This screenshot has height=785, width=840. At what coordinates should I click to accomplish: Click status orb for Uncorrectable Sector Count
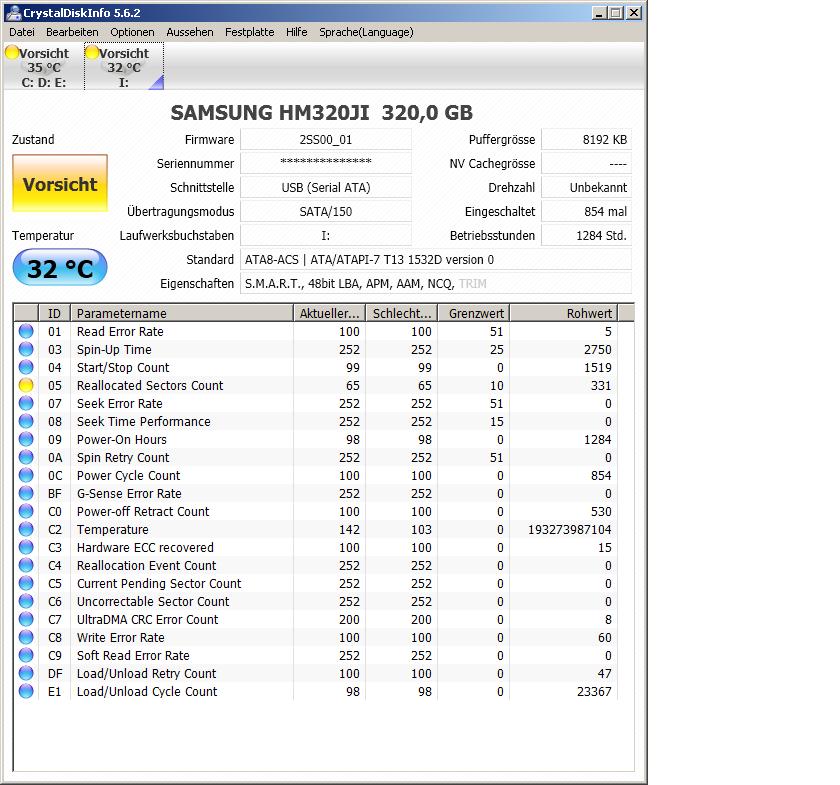[26, 601]
